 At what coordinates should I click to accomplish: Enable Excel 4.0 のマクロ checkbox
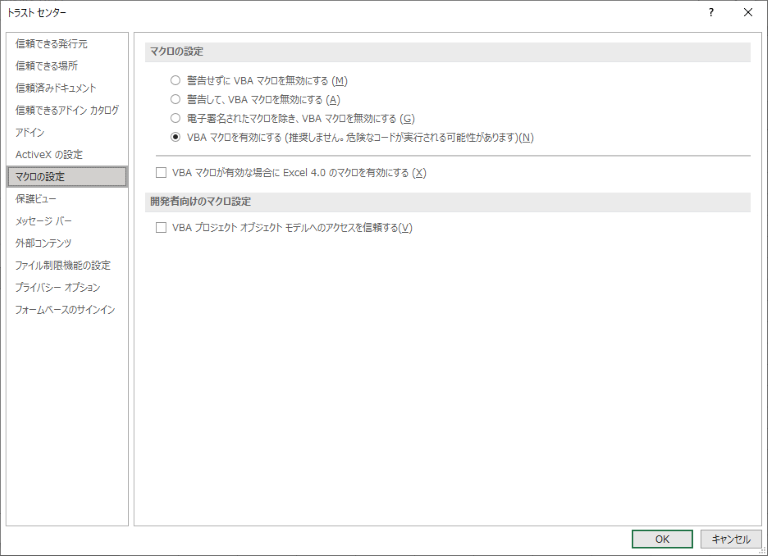pos(162,173)
